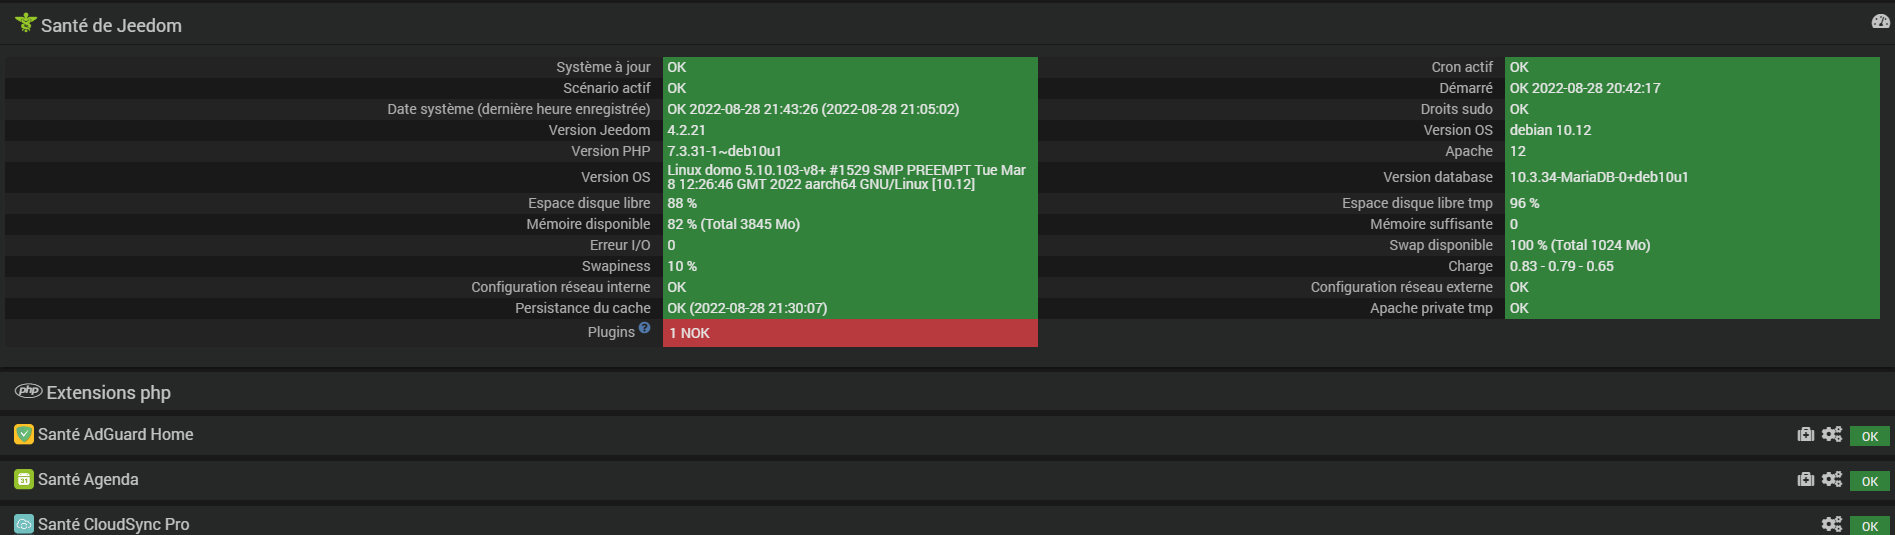This screenshot has height=535, width=1895.
Task: Expand the Santé CloudSync Pro panel
Action: click(113, 524)
